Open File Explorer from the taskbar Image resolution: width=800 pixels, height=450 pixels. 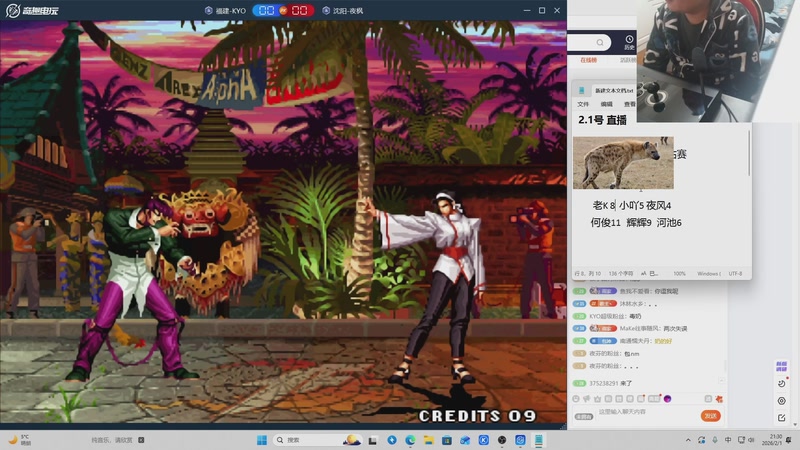point(429,440)
